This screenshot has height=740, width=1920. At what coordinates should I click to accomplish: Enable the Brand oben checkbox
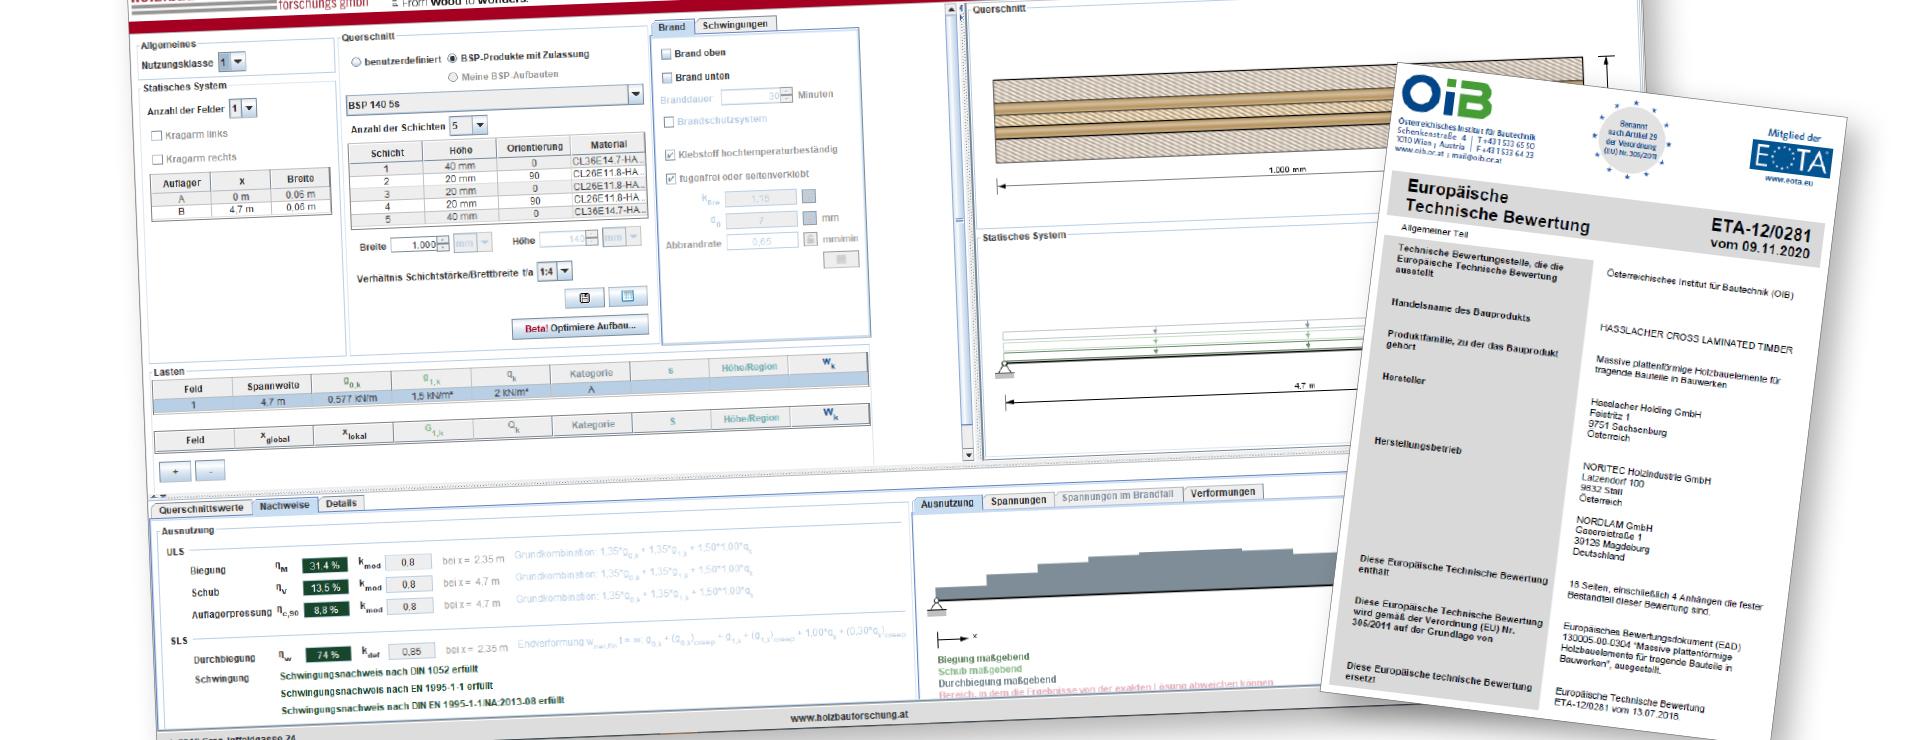667,54
